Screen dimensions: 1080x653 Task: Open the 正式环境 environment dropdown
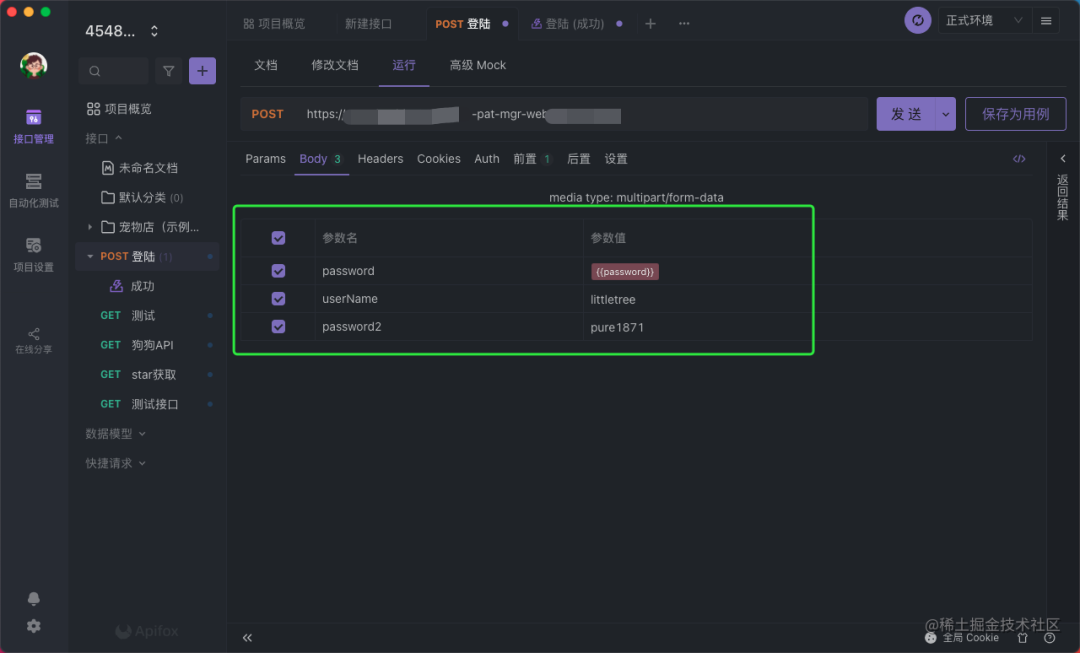point(983,21)
